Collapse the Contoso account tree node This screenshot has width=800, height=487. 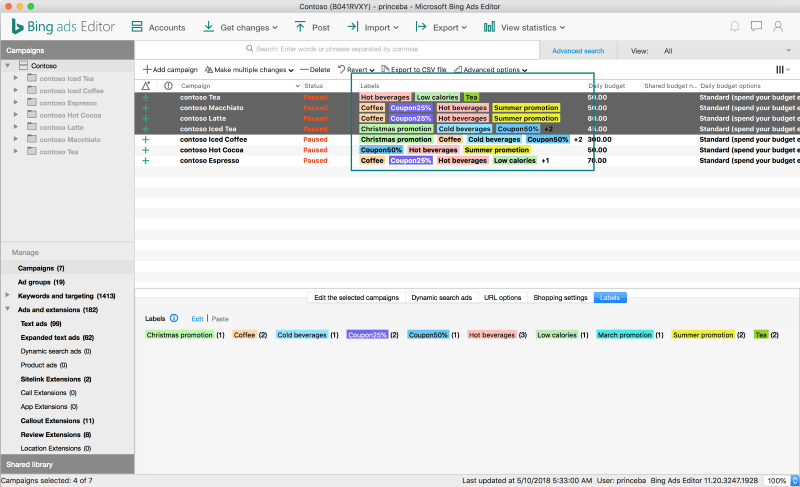pyautogui.click(x=8, y=65)
